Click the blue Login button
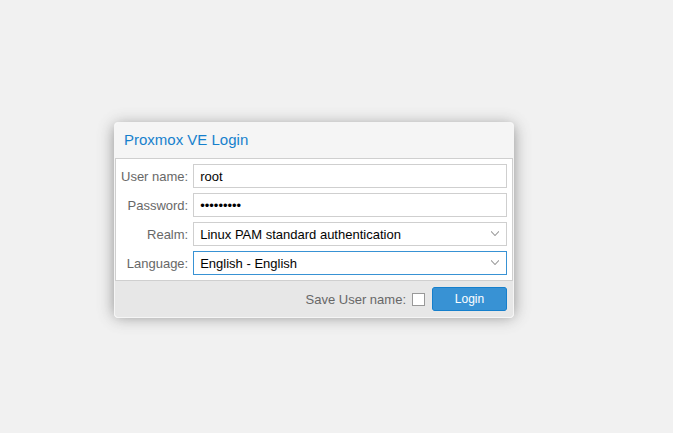 (469, 299)
